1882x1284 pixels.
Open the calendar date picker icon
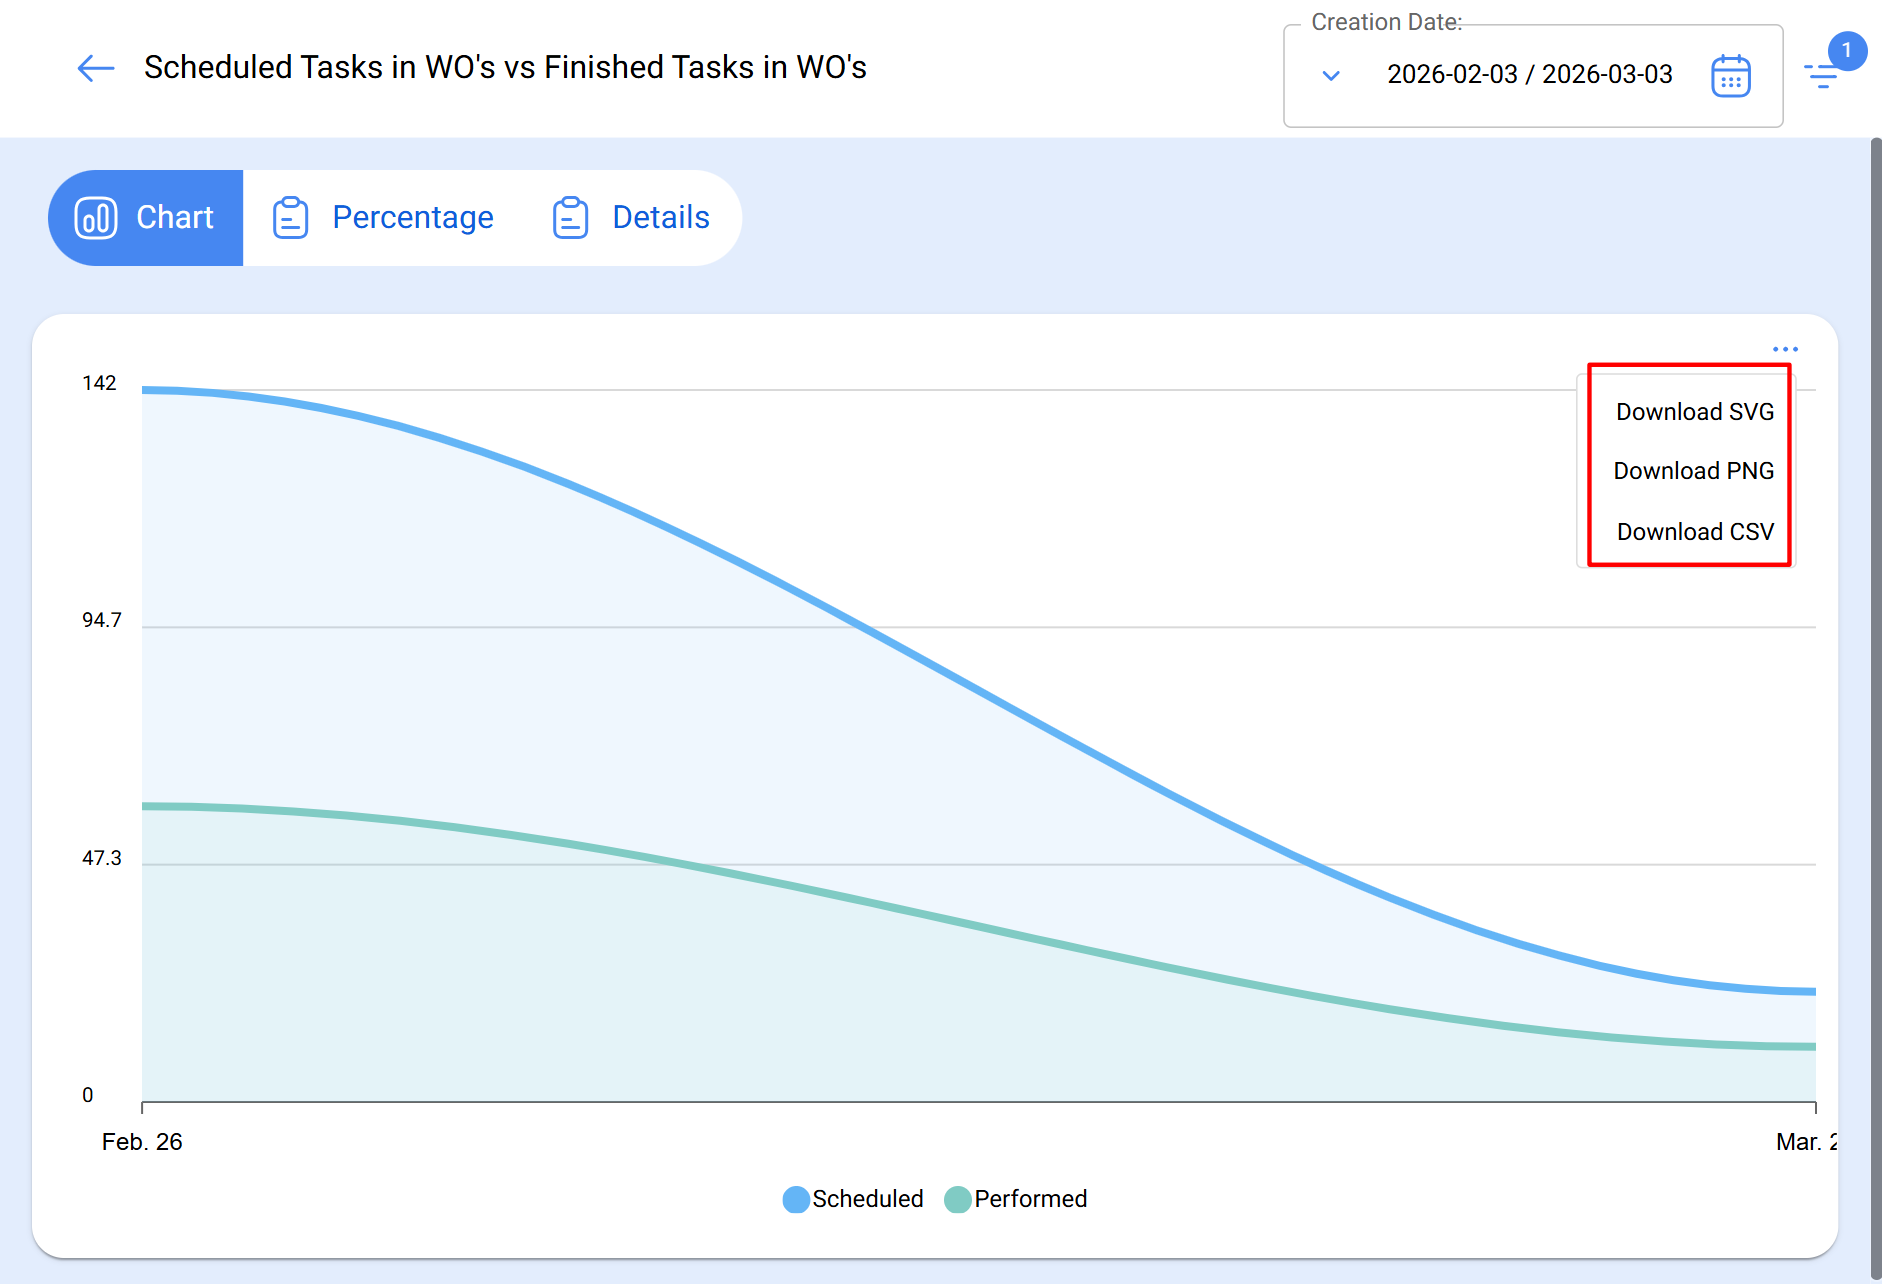pyautogui.click(x=1730, y=75)
